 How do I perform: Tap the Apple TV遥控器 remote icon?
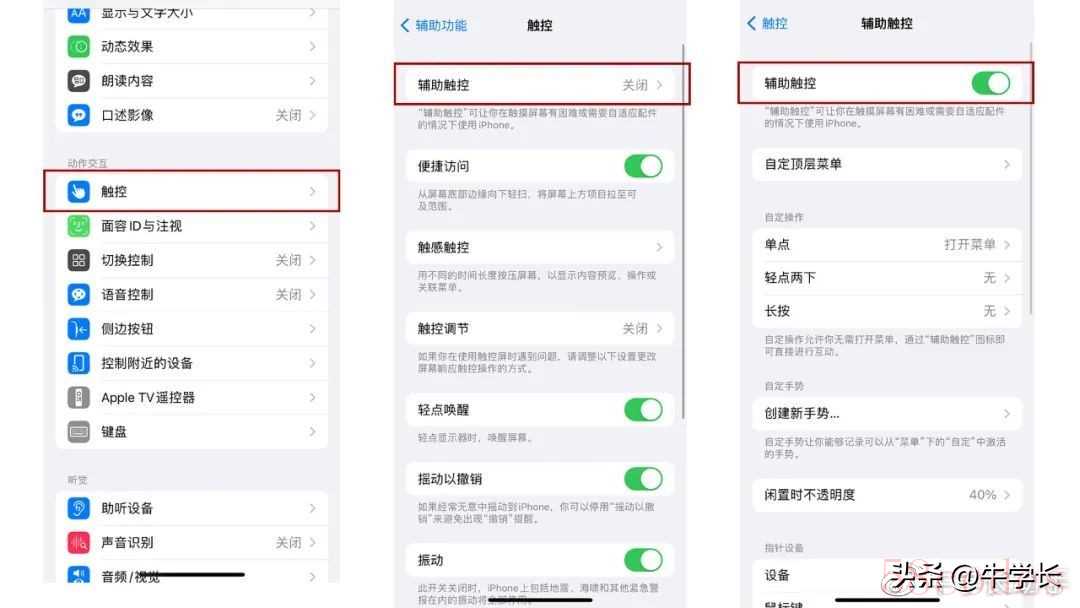[79, 397]
